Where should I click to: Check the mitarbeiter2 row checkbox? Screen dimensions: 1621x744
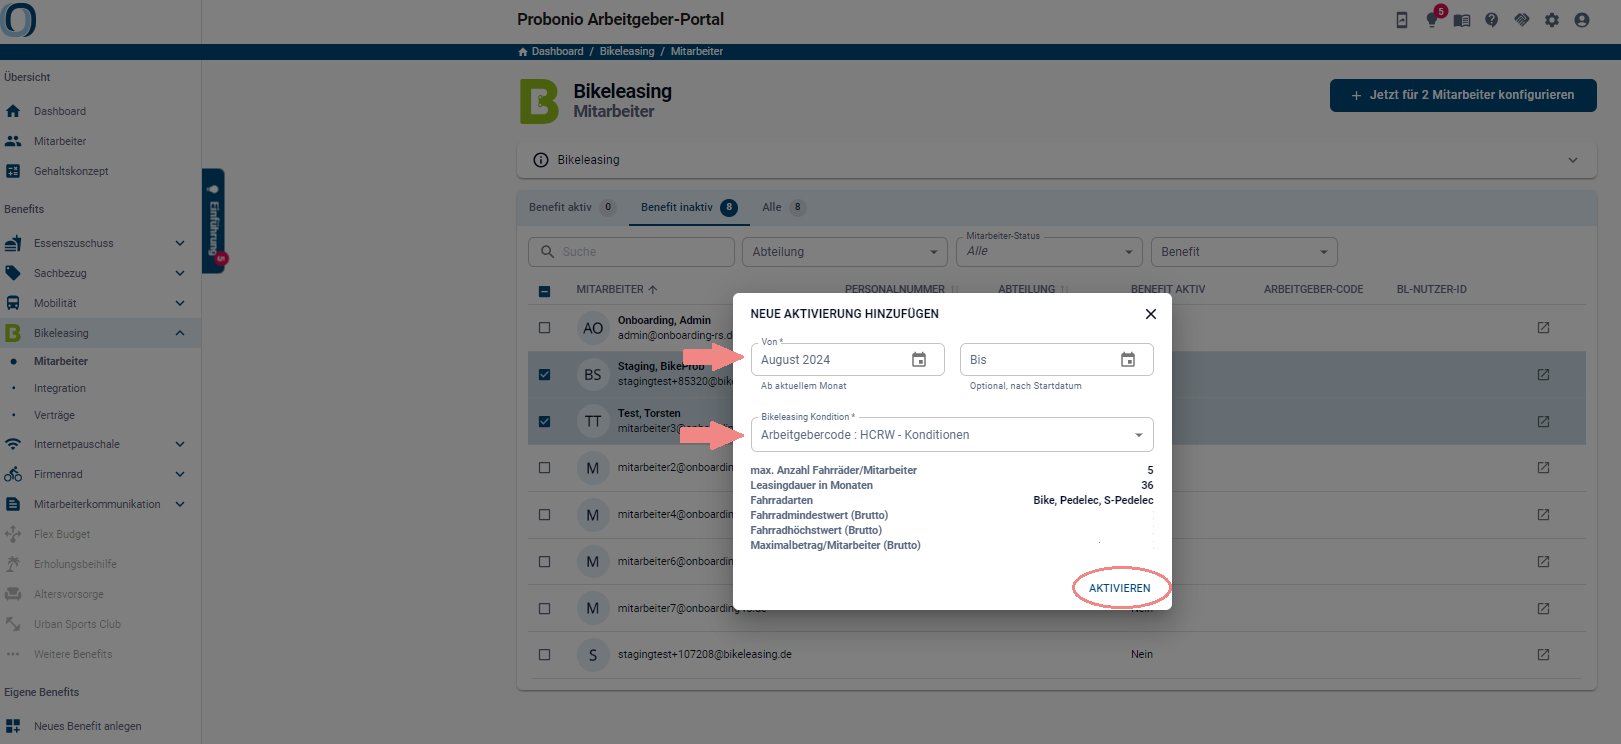click(544, 468)
